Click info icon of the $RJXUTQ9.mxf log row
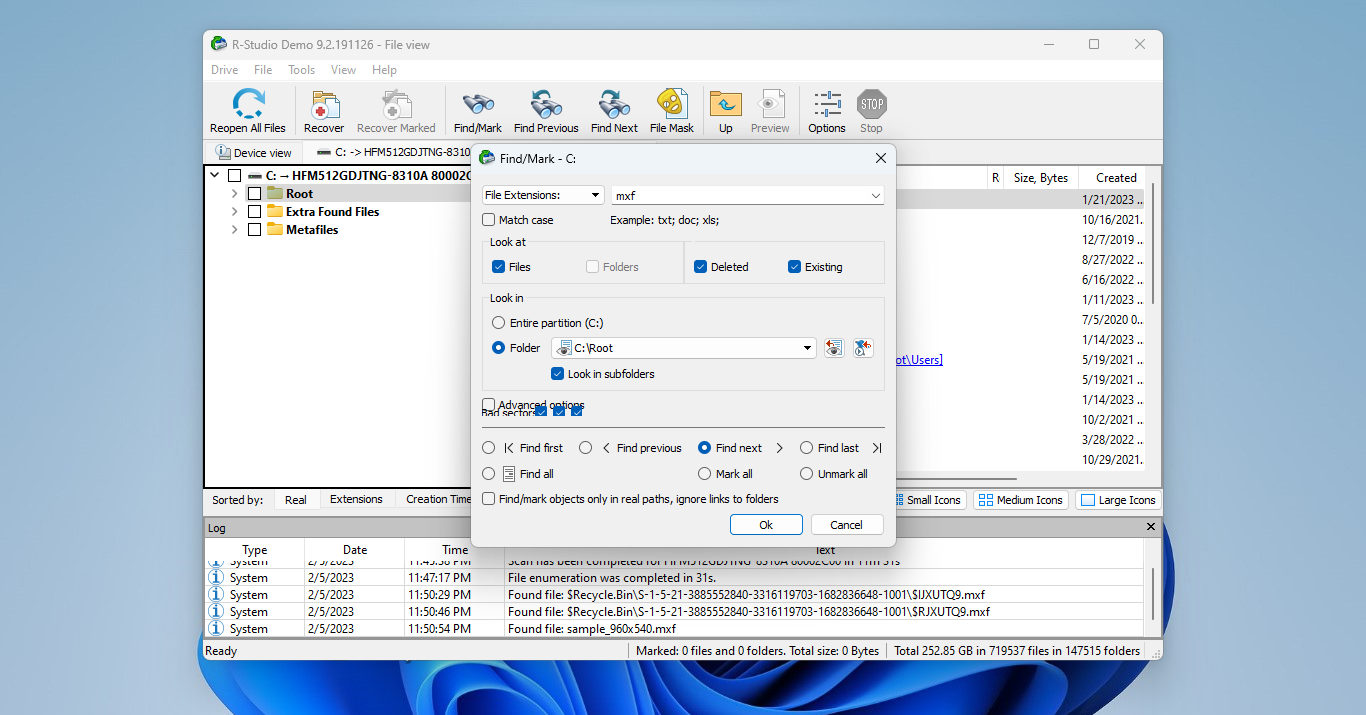The image size is (1366, 715). (215, 611)
